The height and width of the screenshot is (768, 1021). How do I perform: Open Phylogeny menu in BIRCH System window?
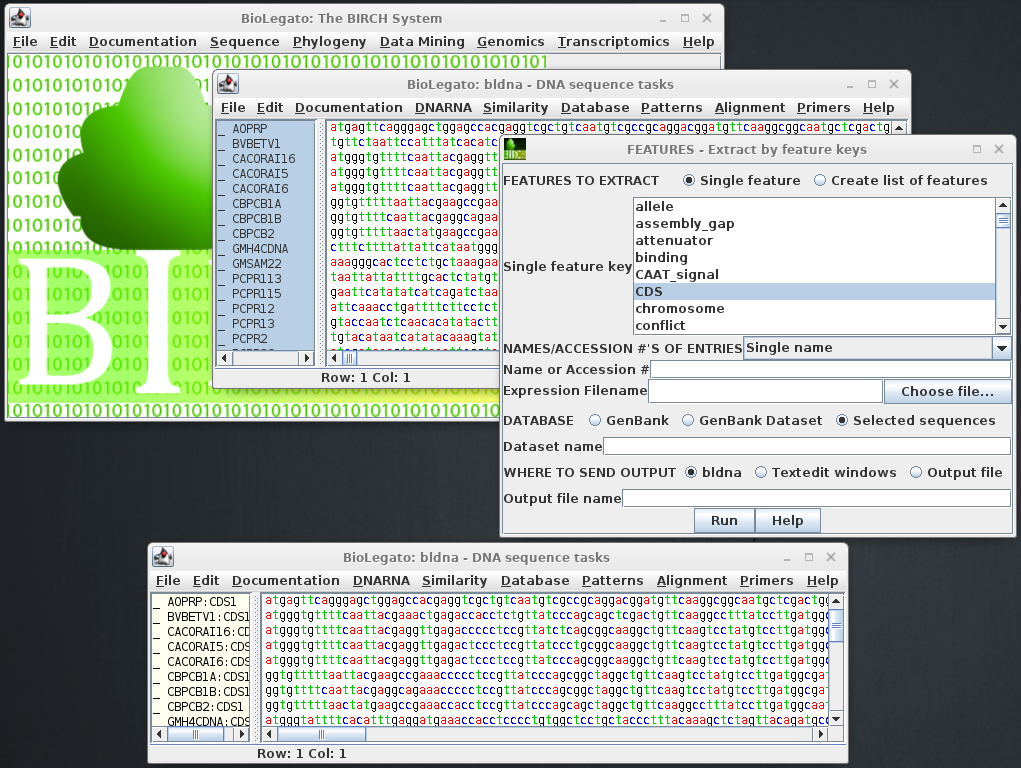pyautogui.click(x=329, y=42)
